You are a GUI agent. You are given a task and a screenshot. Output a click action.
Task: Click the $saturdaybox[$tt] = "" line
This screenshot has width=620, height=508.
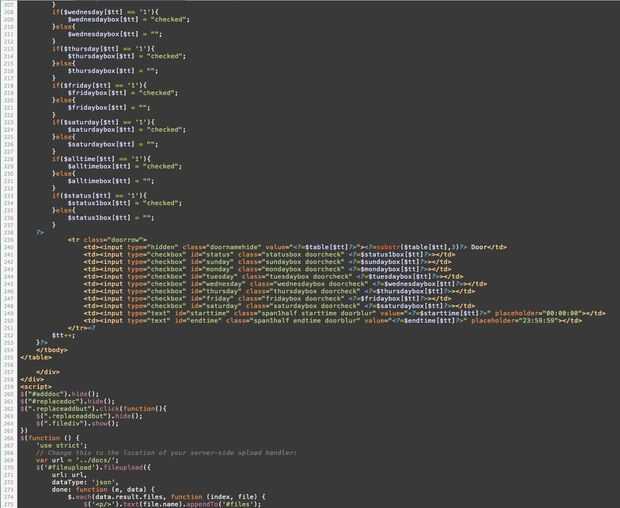(x=113, y=145)
